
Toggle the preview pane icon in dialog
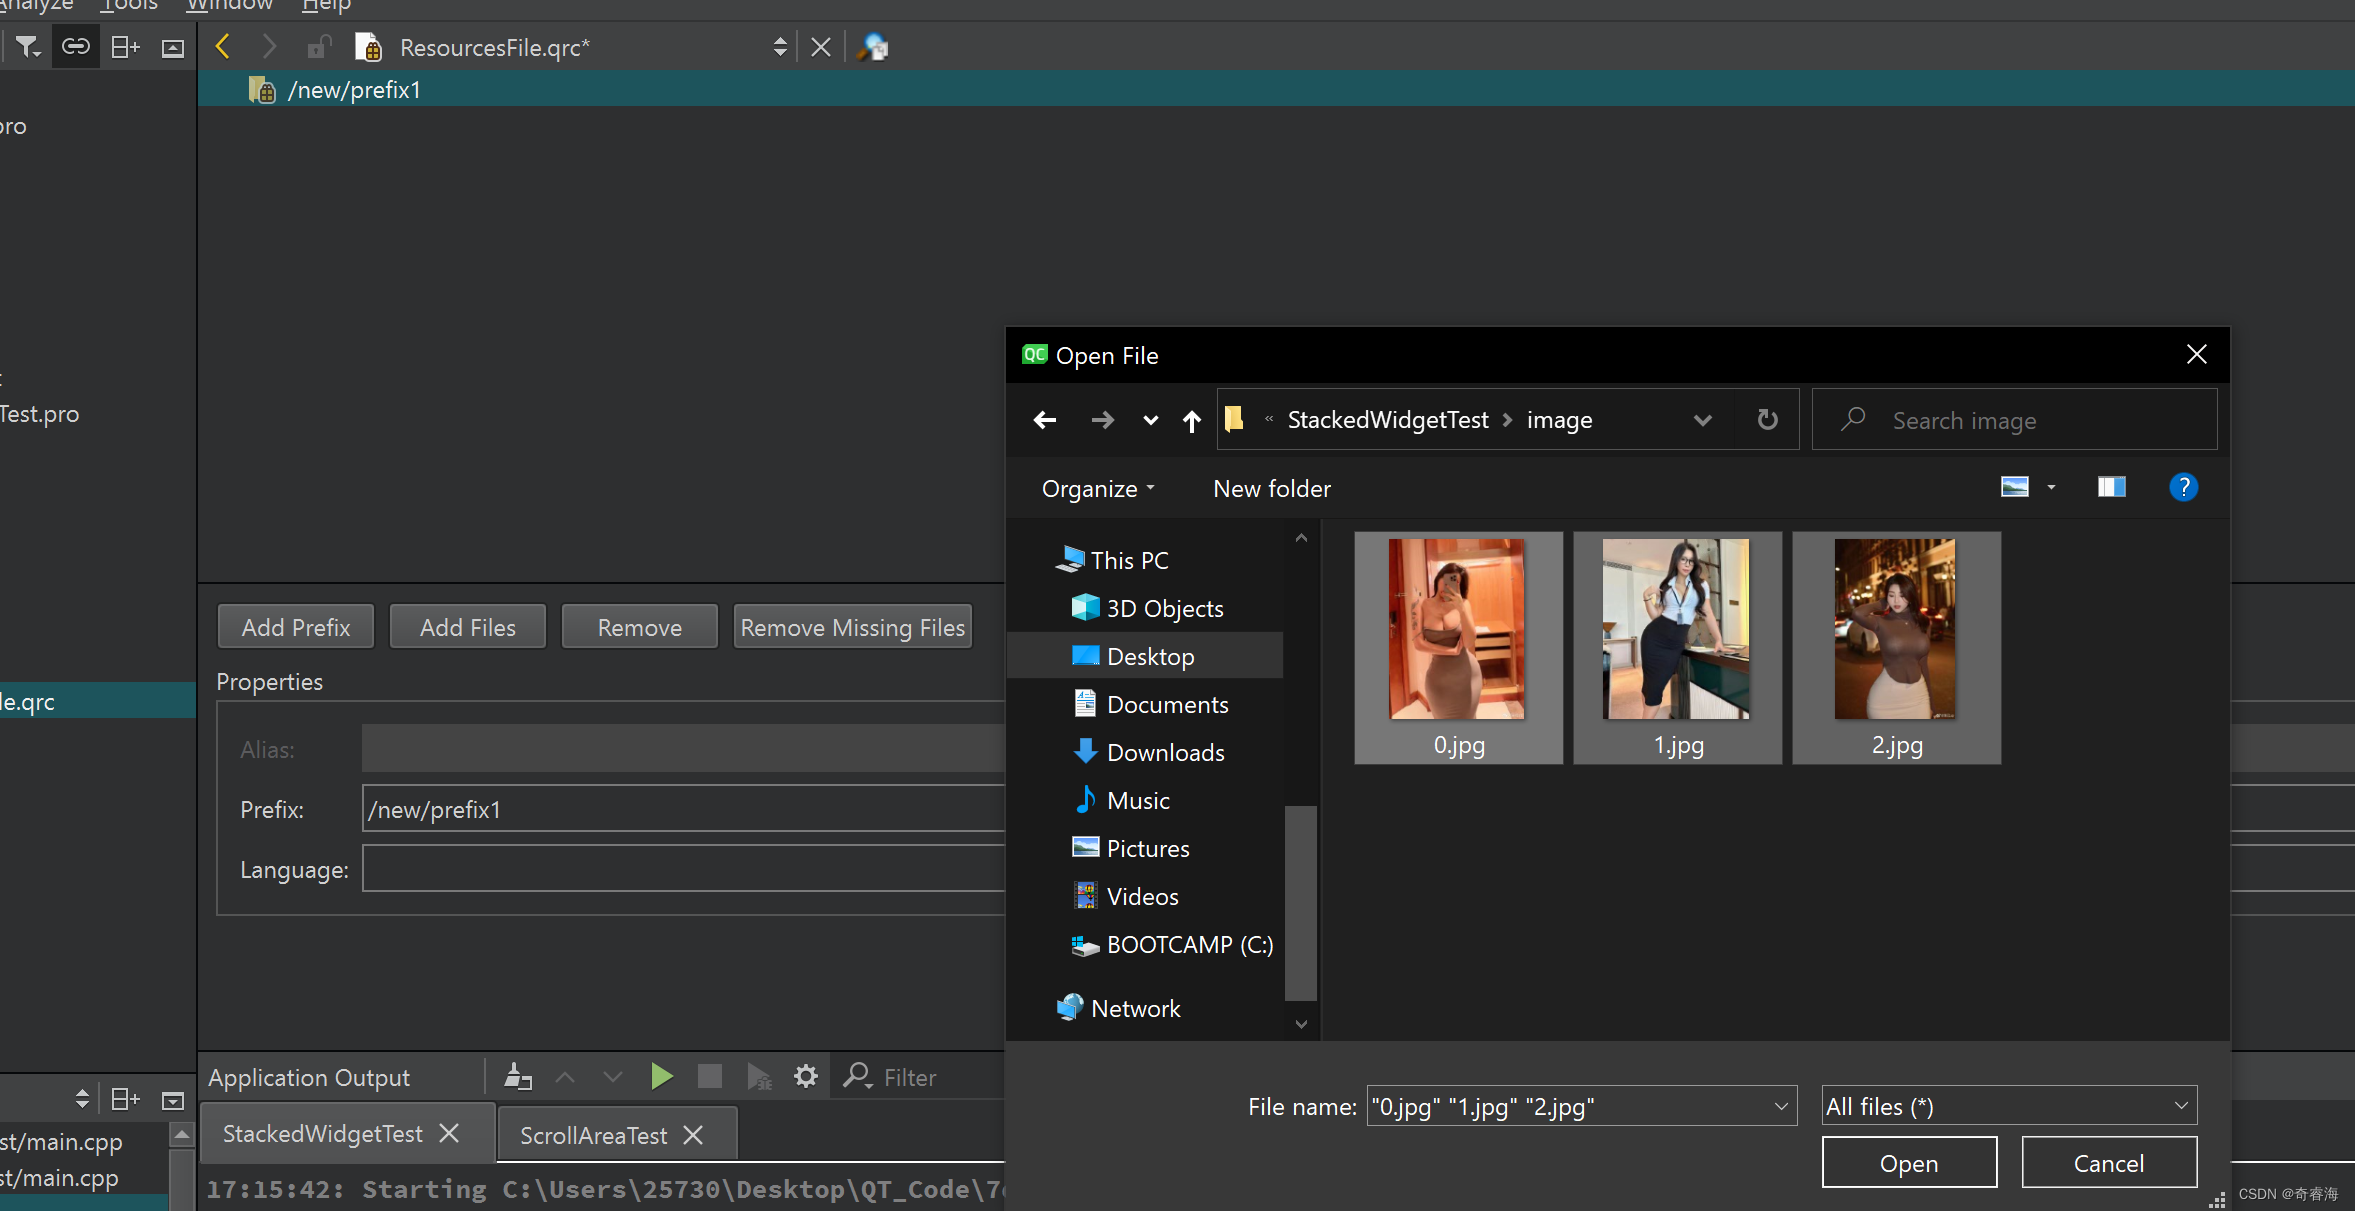(x=2111, y=487)
